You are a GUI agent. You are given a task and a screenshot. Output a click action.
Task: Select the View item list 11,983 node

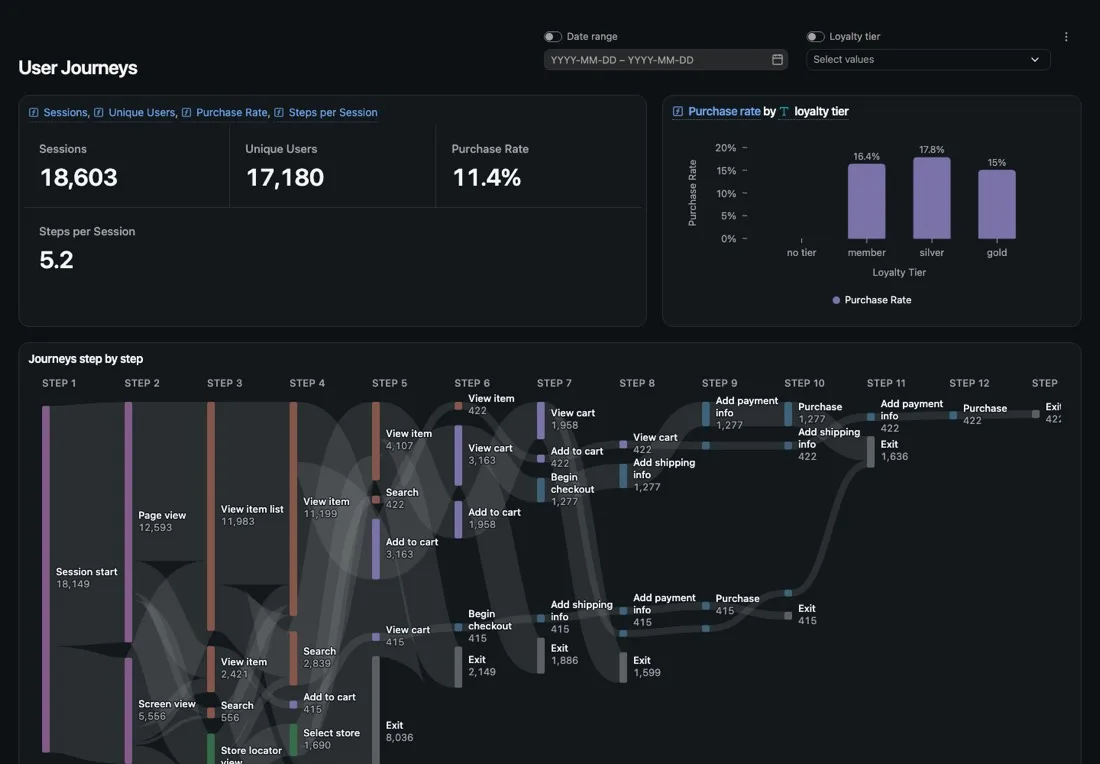pos(211,516)
